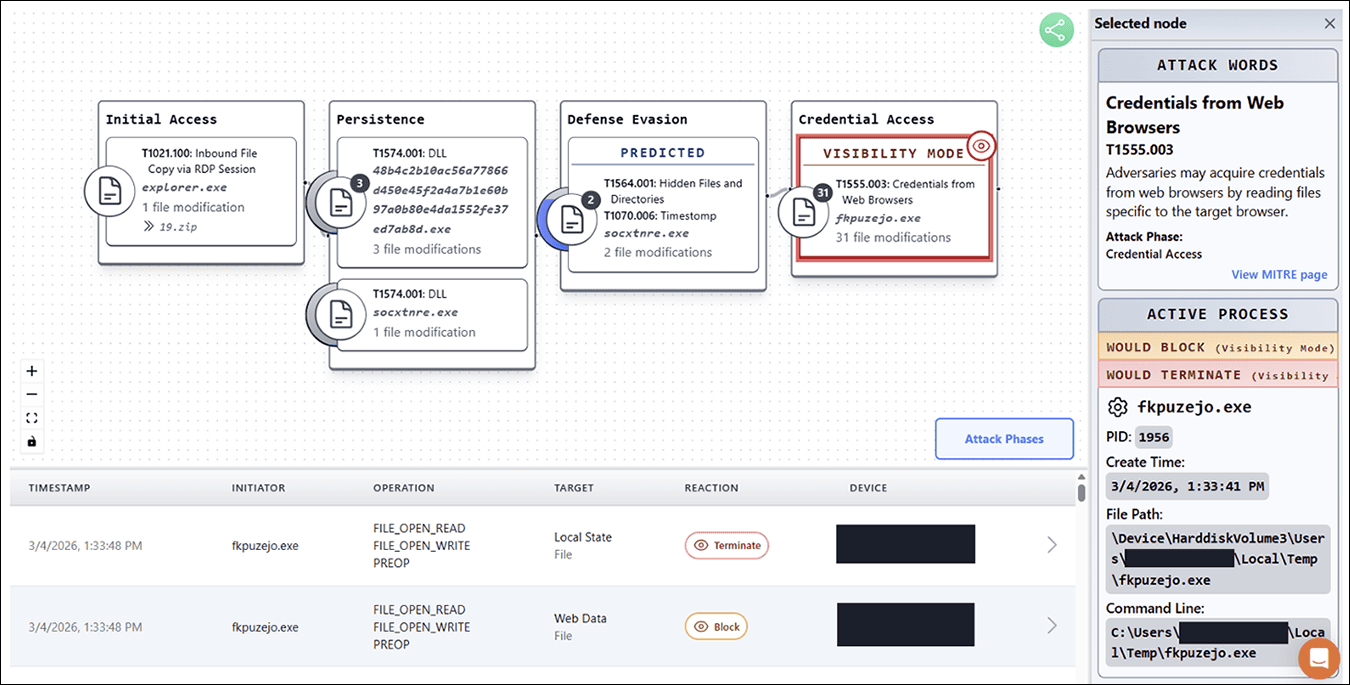Fit the graph view to screen
The image size is (1350, 685).
click(x=32, y=418)
